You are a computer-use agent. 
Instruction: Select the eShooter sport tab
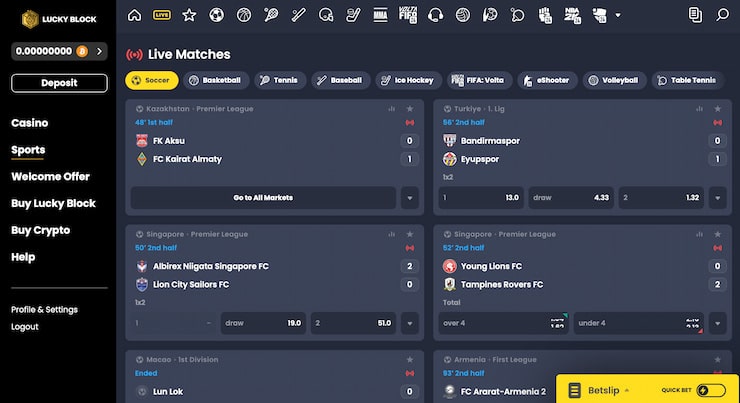tap(547, 80)
